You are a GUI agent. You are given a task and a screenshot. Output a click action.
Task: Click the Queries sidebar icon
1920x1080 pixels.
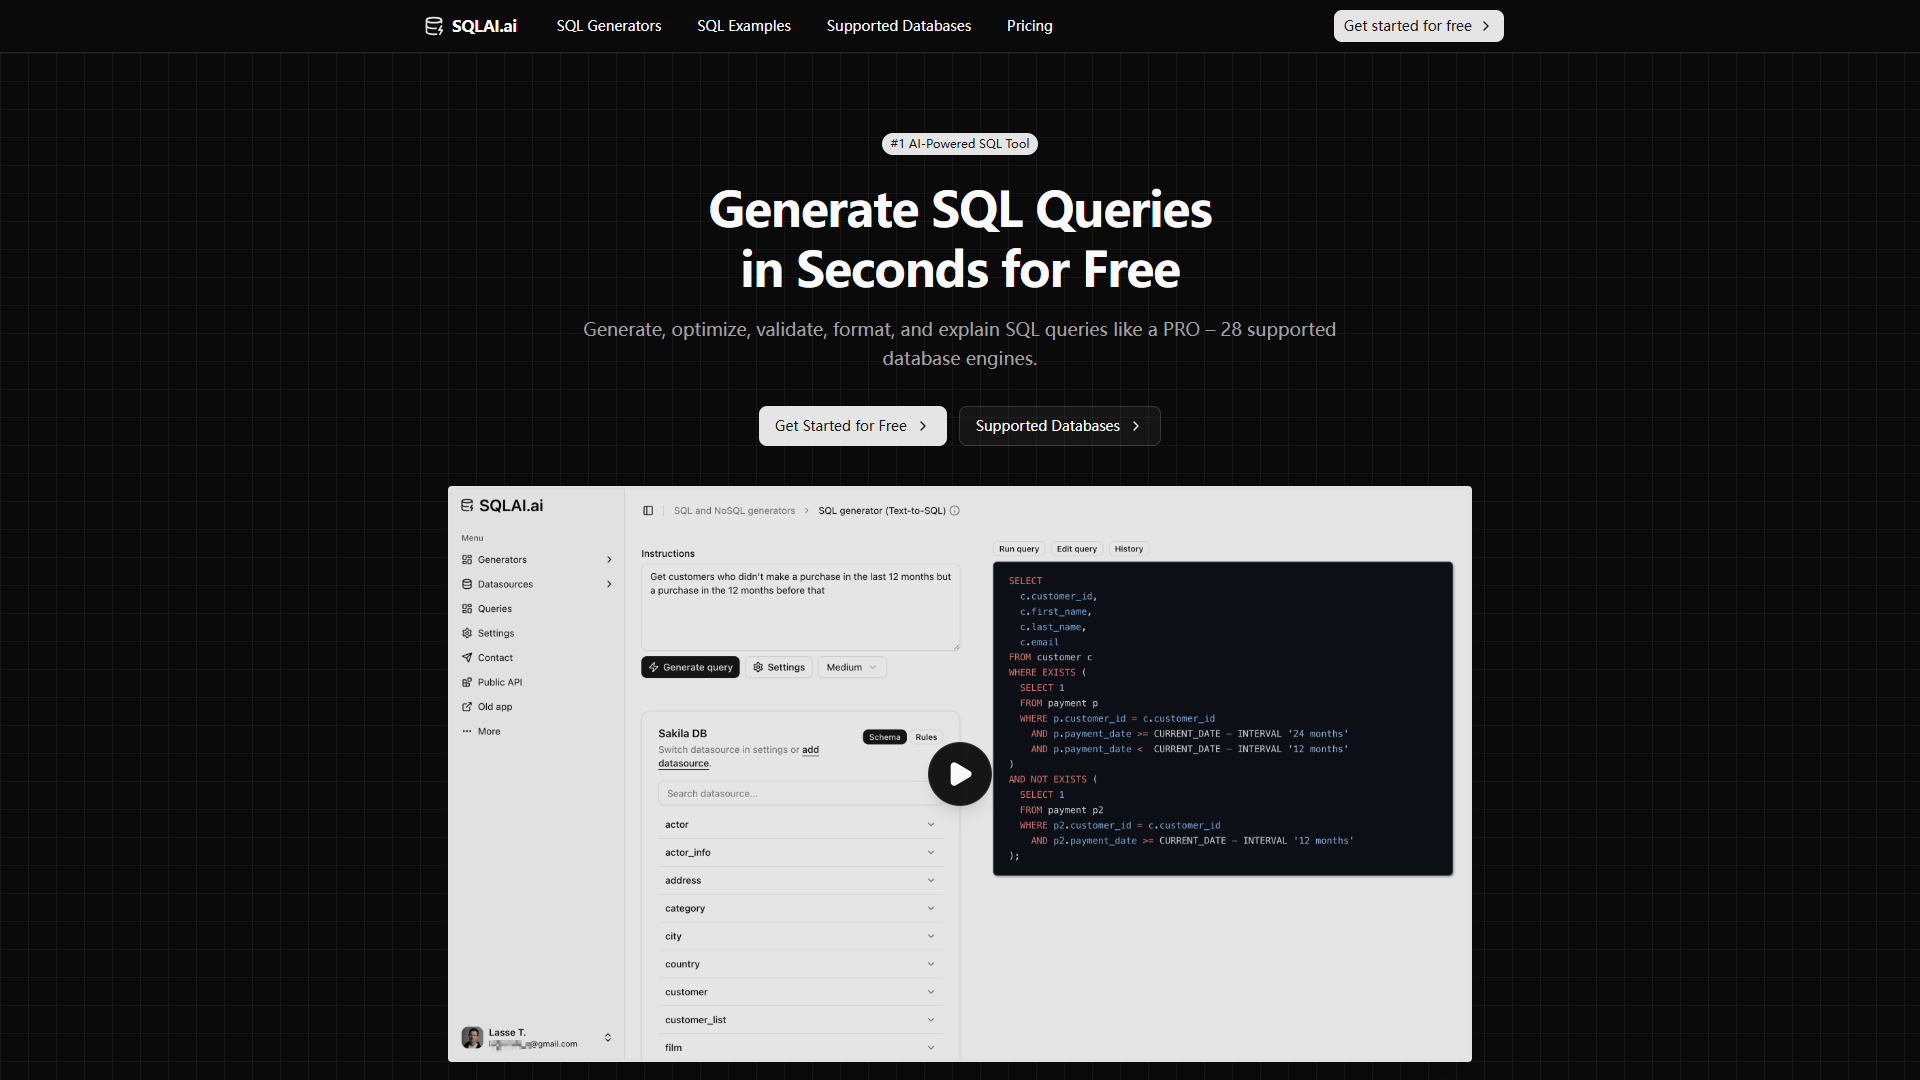pos(467,609)
